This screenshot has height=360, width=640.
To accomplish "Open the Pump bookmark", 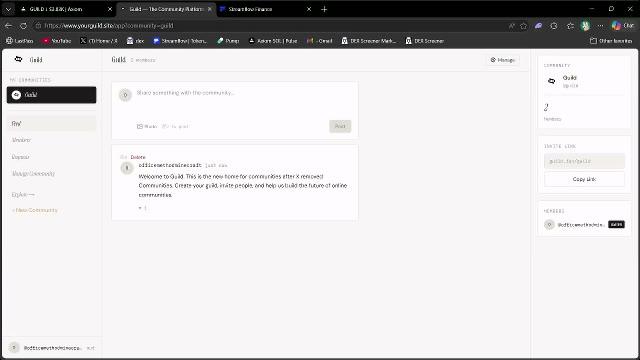I will [228, 41].
